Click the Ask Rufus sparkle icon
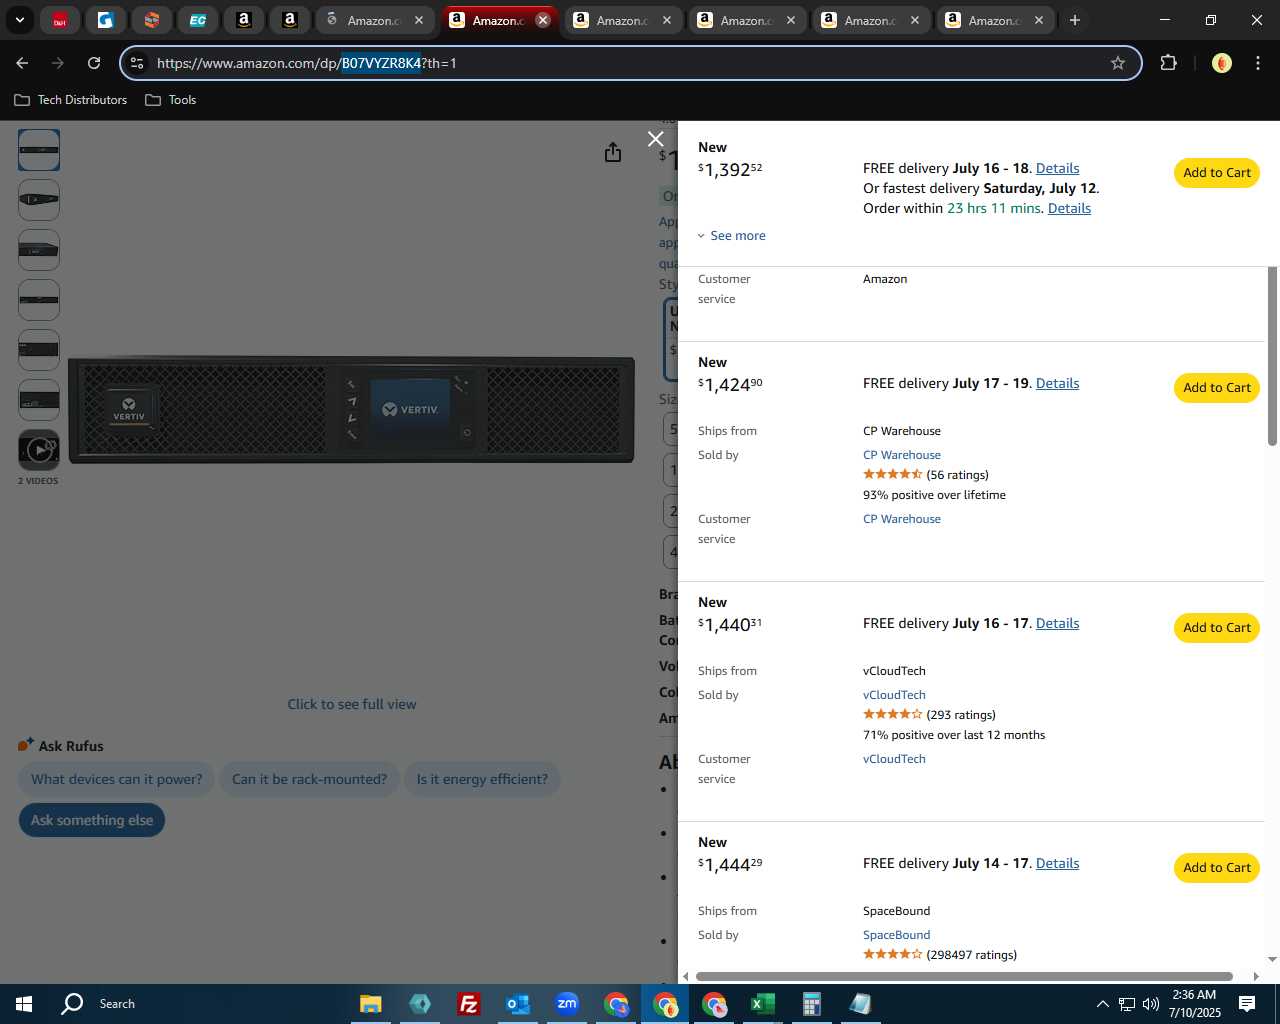This screenshot has width=1280, height=1024. pyautogui.click(x=26, y=745)
